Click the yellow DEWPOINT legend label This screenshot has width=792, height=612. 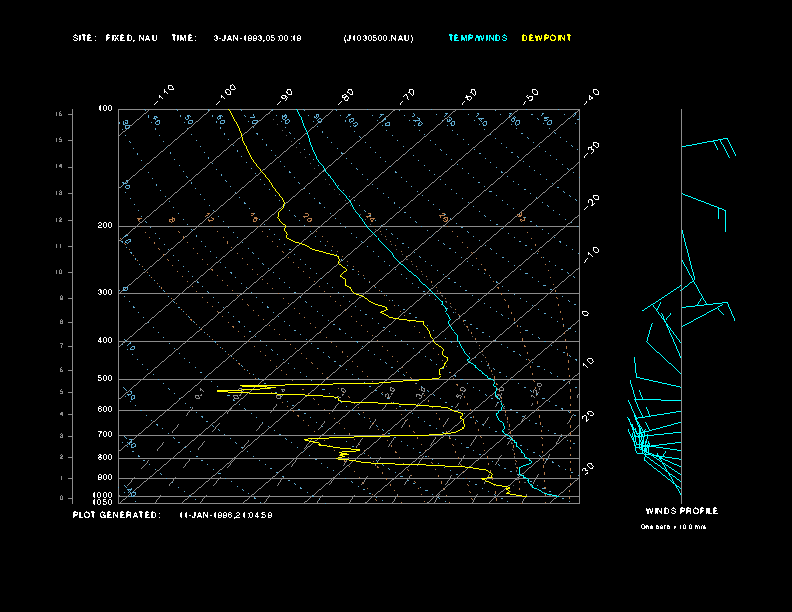pos(547,38)
